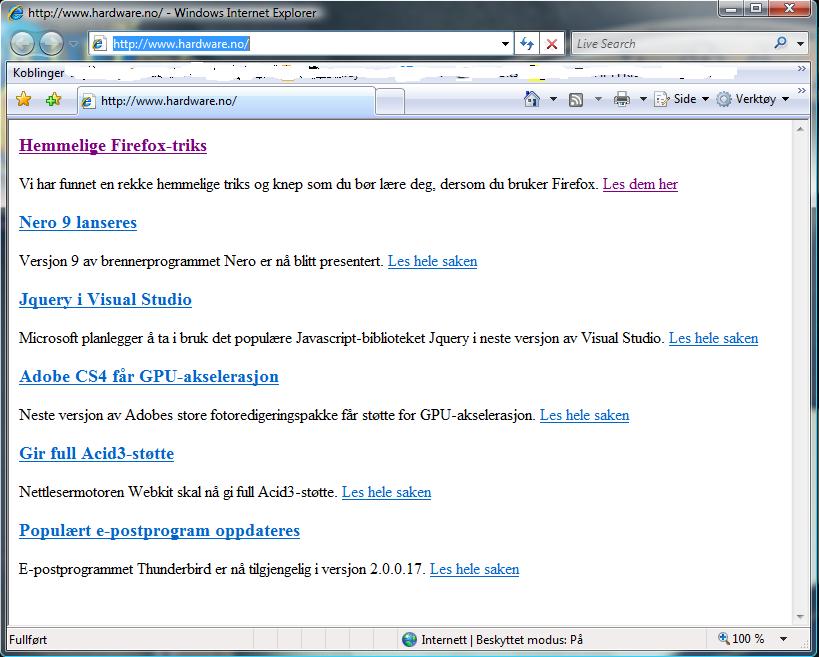Add page to Favorites with plus-star icon
819x657 pixels.
[53, 99]
